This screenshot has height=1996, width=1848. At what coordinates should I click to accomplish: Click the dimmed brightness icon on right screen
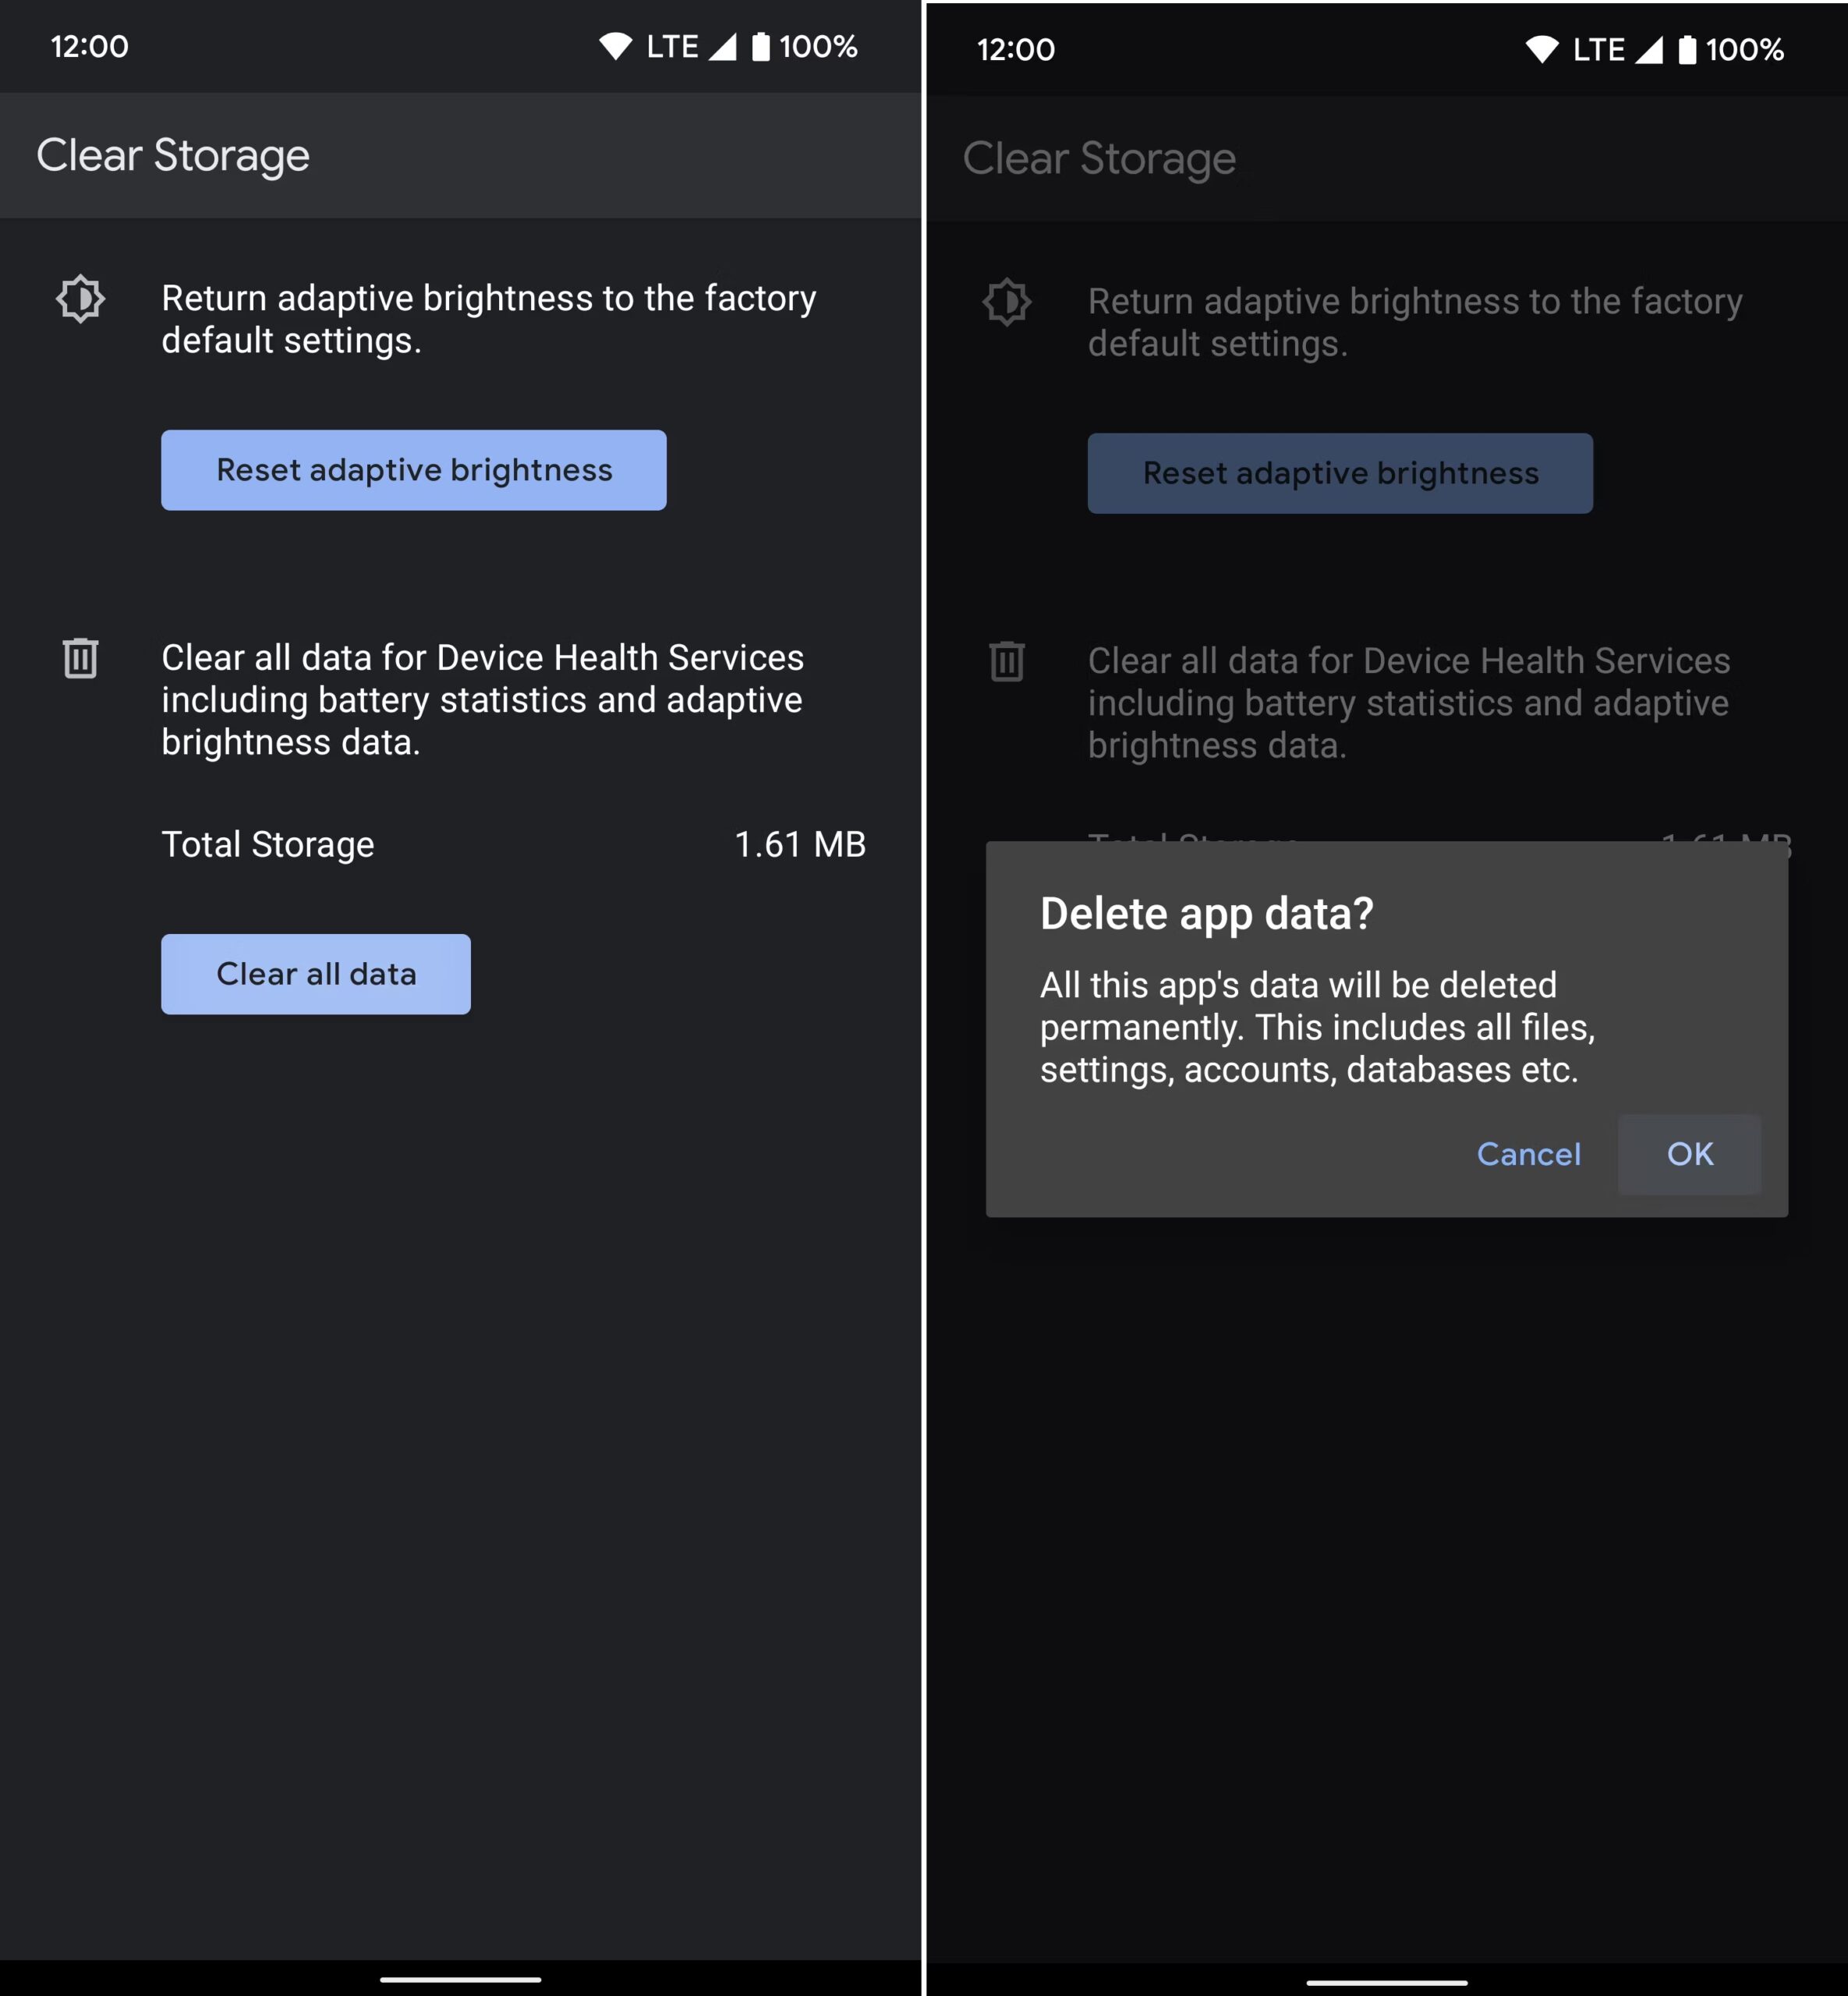tap(1006, 302)
